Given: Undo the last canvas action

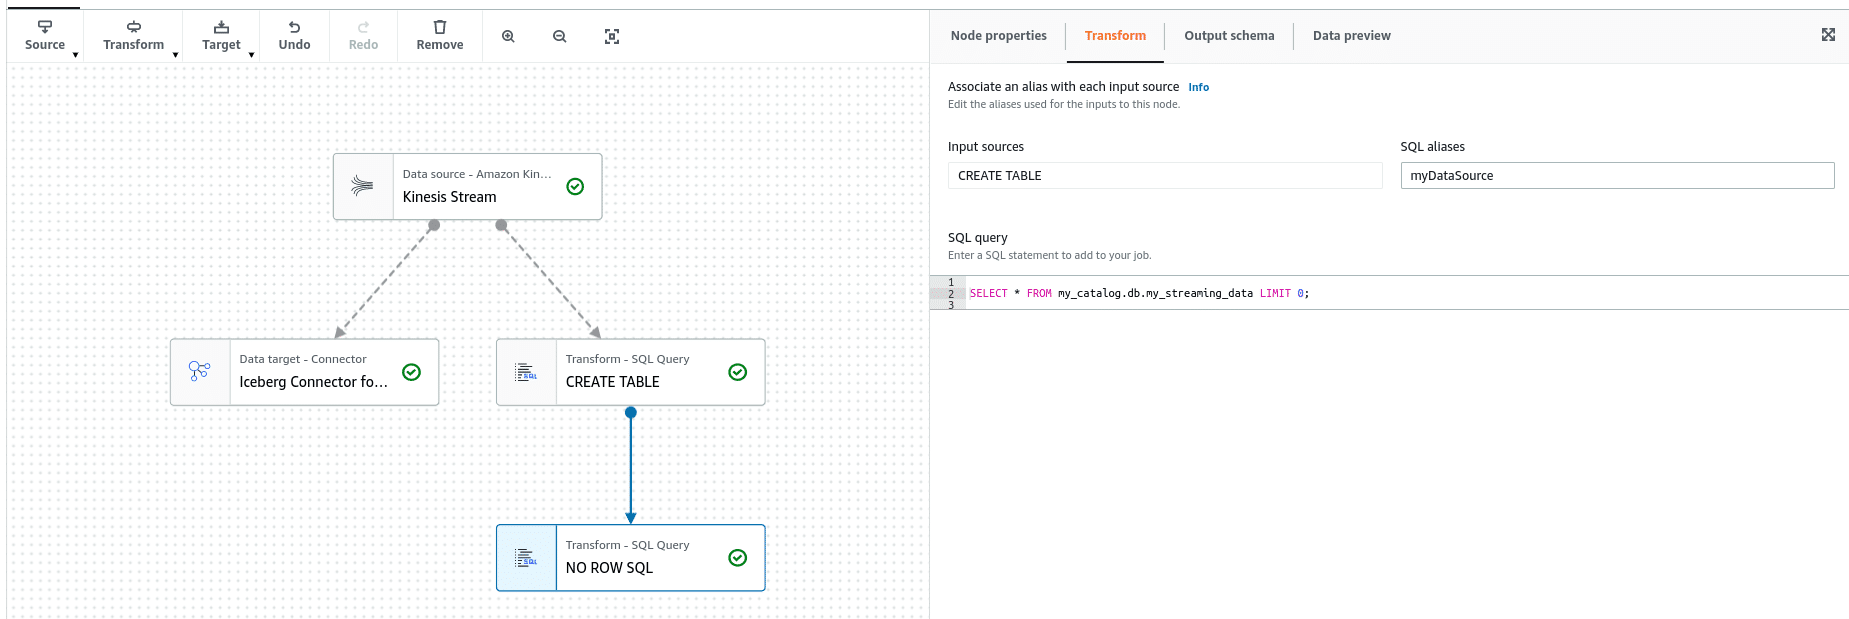Looking at the screenshot, I should click(294, 36).
